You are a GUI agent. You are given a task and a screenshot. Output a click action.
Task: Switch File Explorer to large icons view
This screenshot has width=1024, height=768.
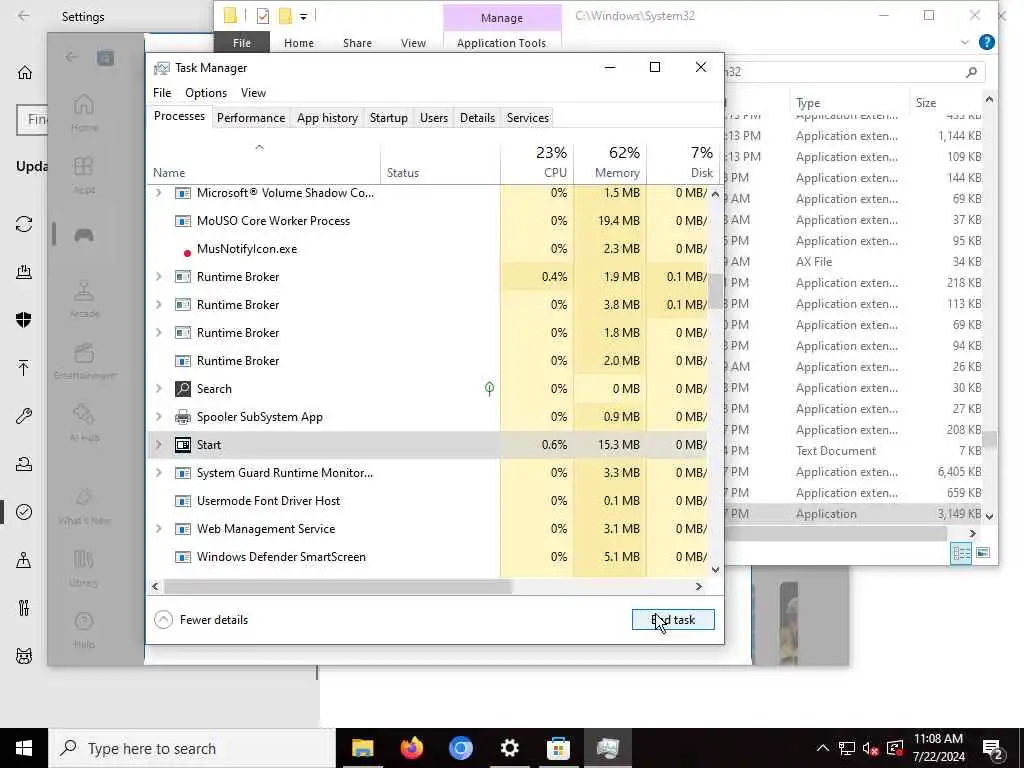tap(983, 553)
